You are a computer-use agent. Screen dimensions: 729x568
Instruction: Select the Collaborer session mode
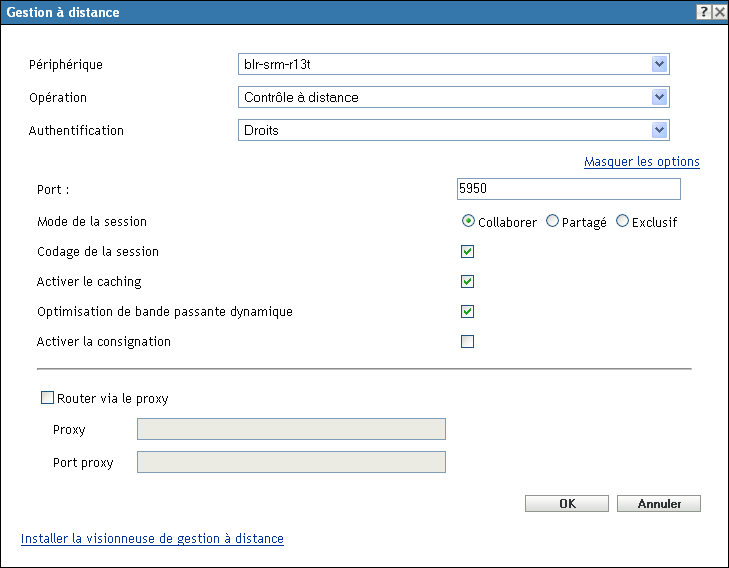coord(468,222)
